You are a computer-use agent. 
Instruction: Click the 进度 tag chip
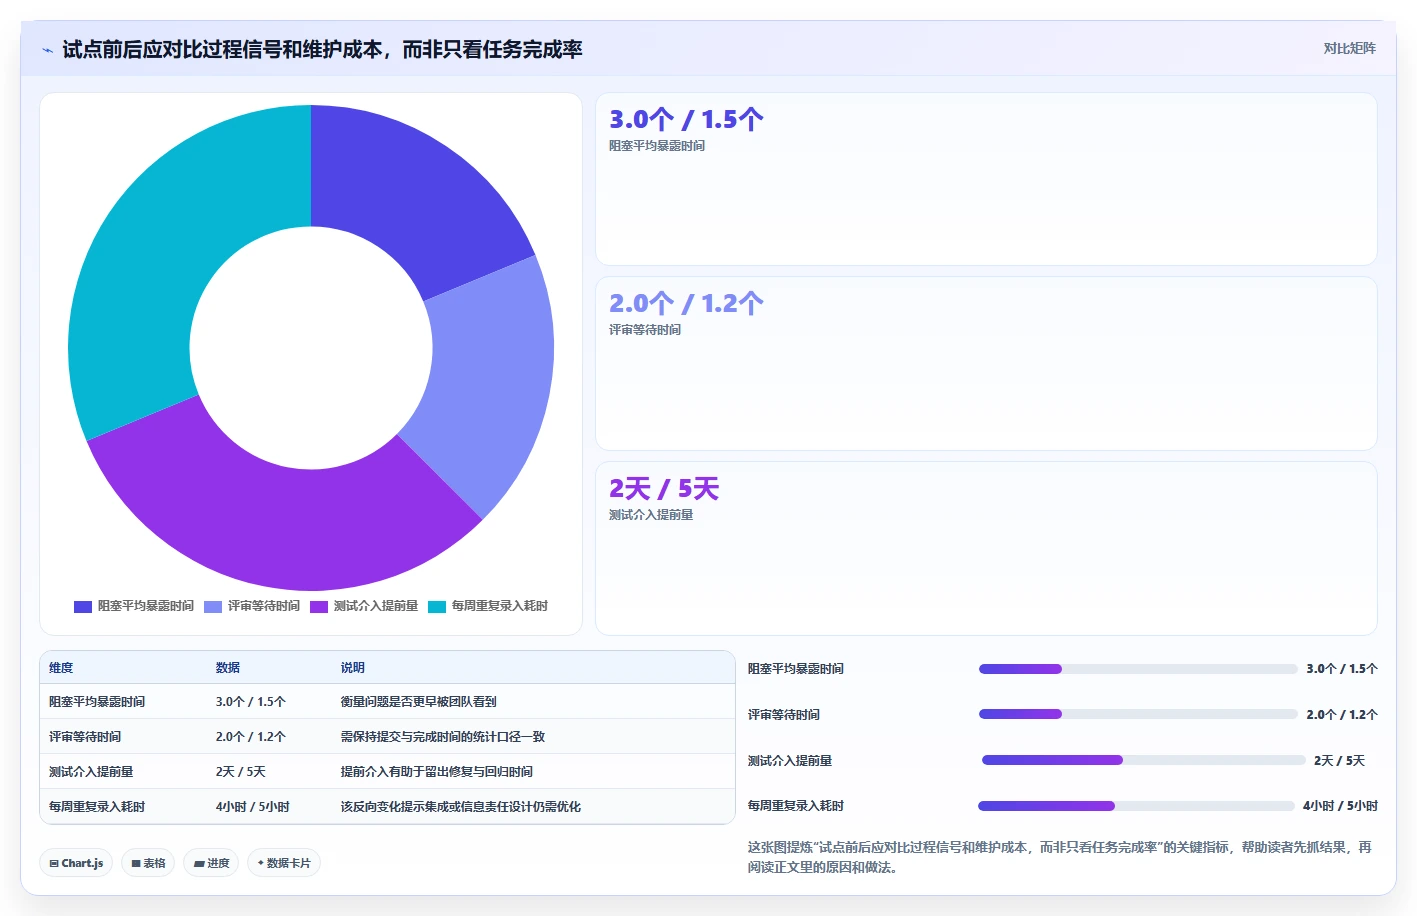(211, 863)
